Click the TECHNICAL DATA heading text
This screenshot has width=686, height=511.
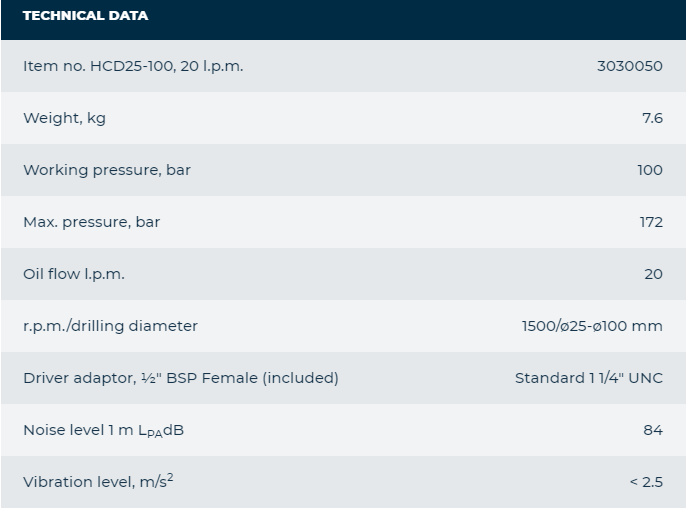(x=85, y=16)
